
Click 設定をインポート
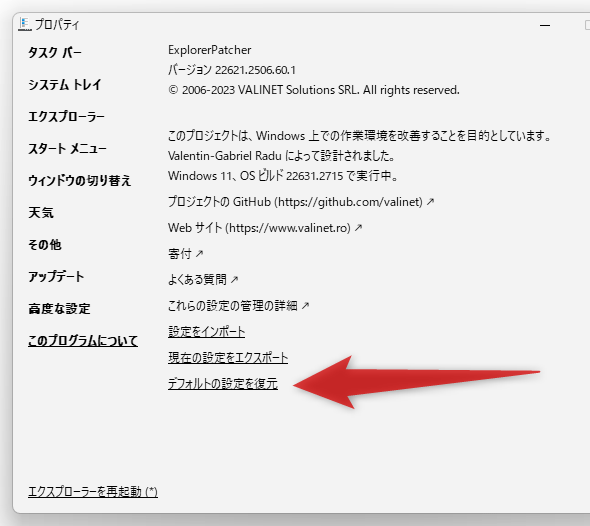coord(206,331)
